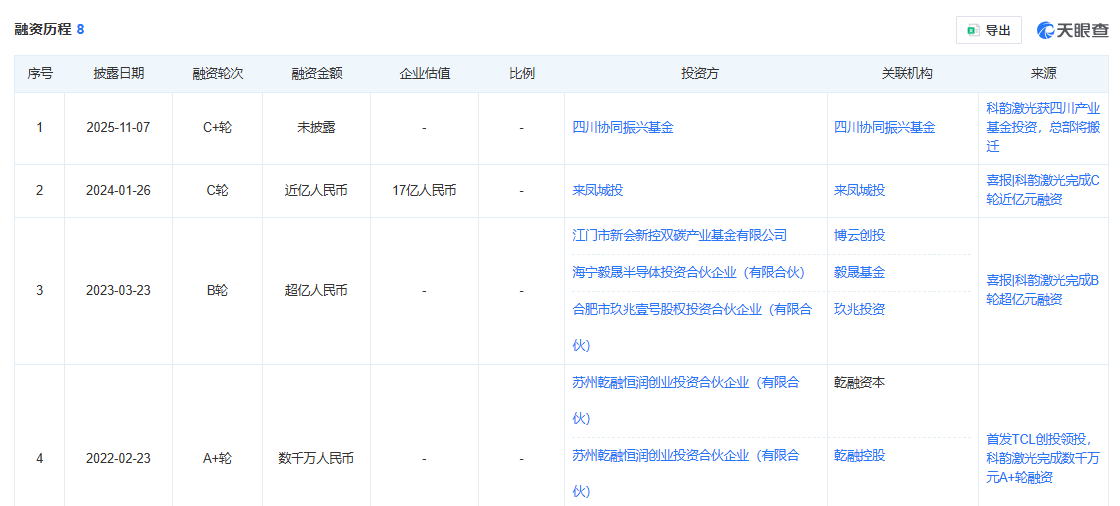The height and width of the screenshot is (506, 1120).
Task: Open 来凤城投 link in 关联机构 column
Action: click(859, 191)
